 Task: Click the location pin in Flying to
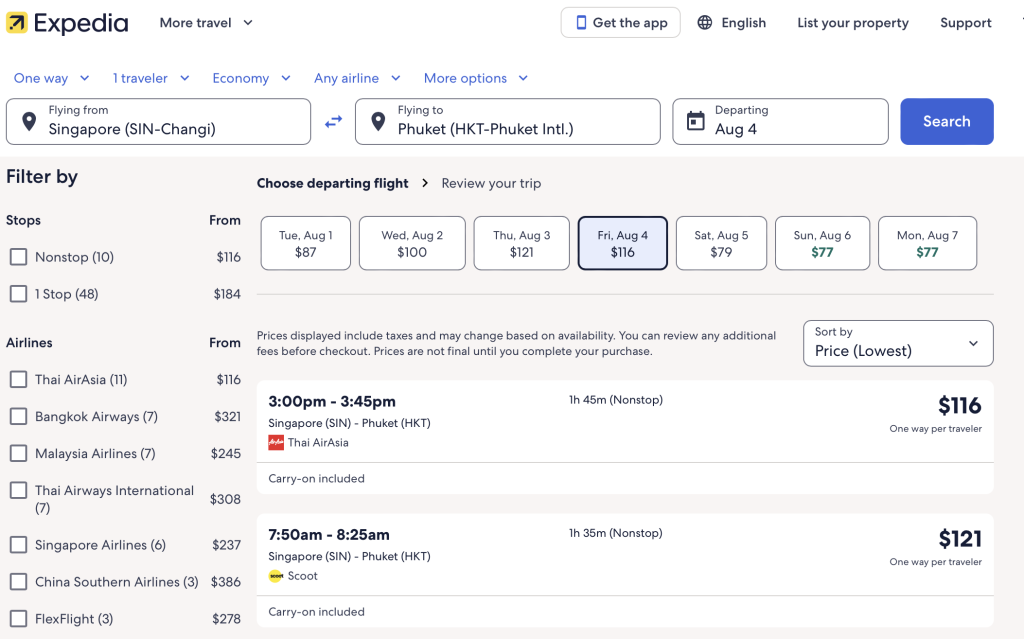378,122
